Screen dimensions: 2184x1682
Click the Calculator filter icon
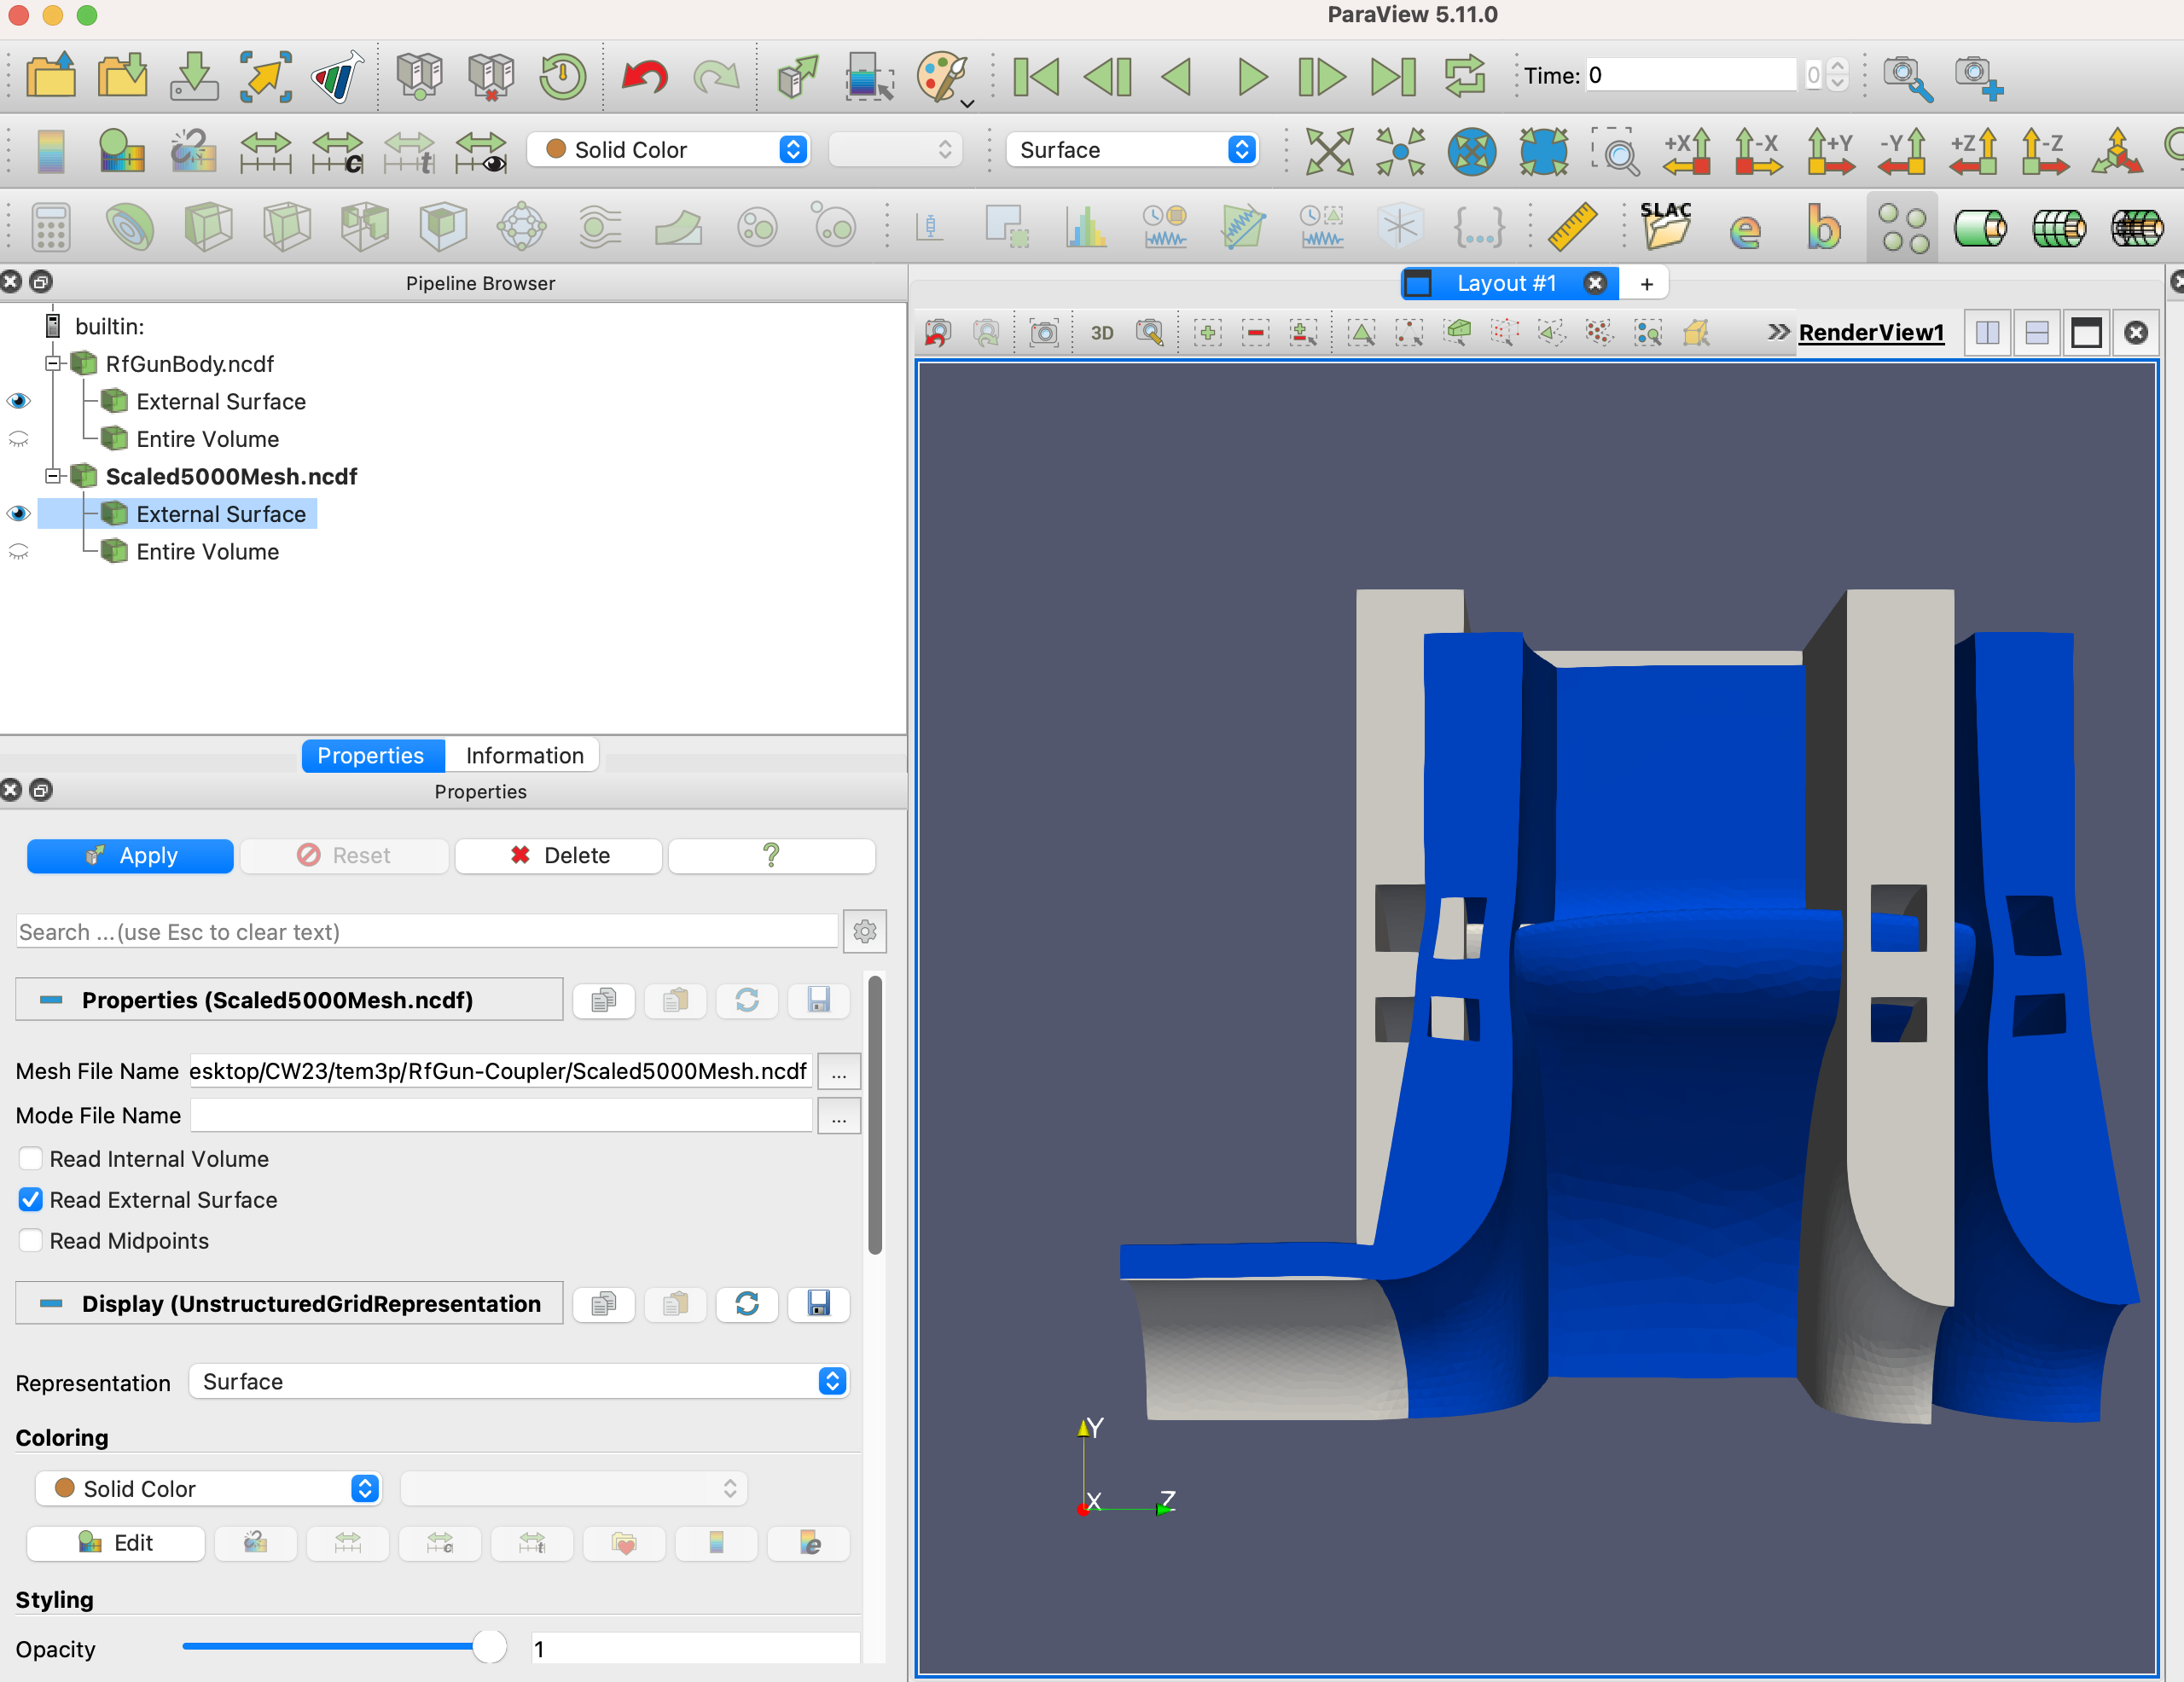(50, 227)
